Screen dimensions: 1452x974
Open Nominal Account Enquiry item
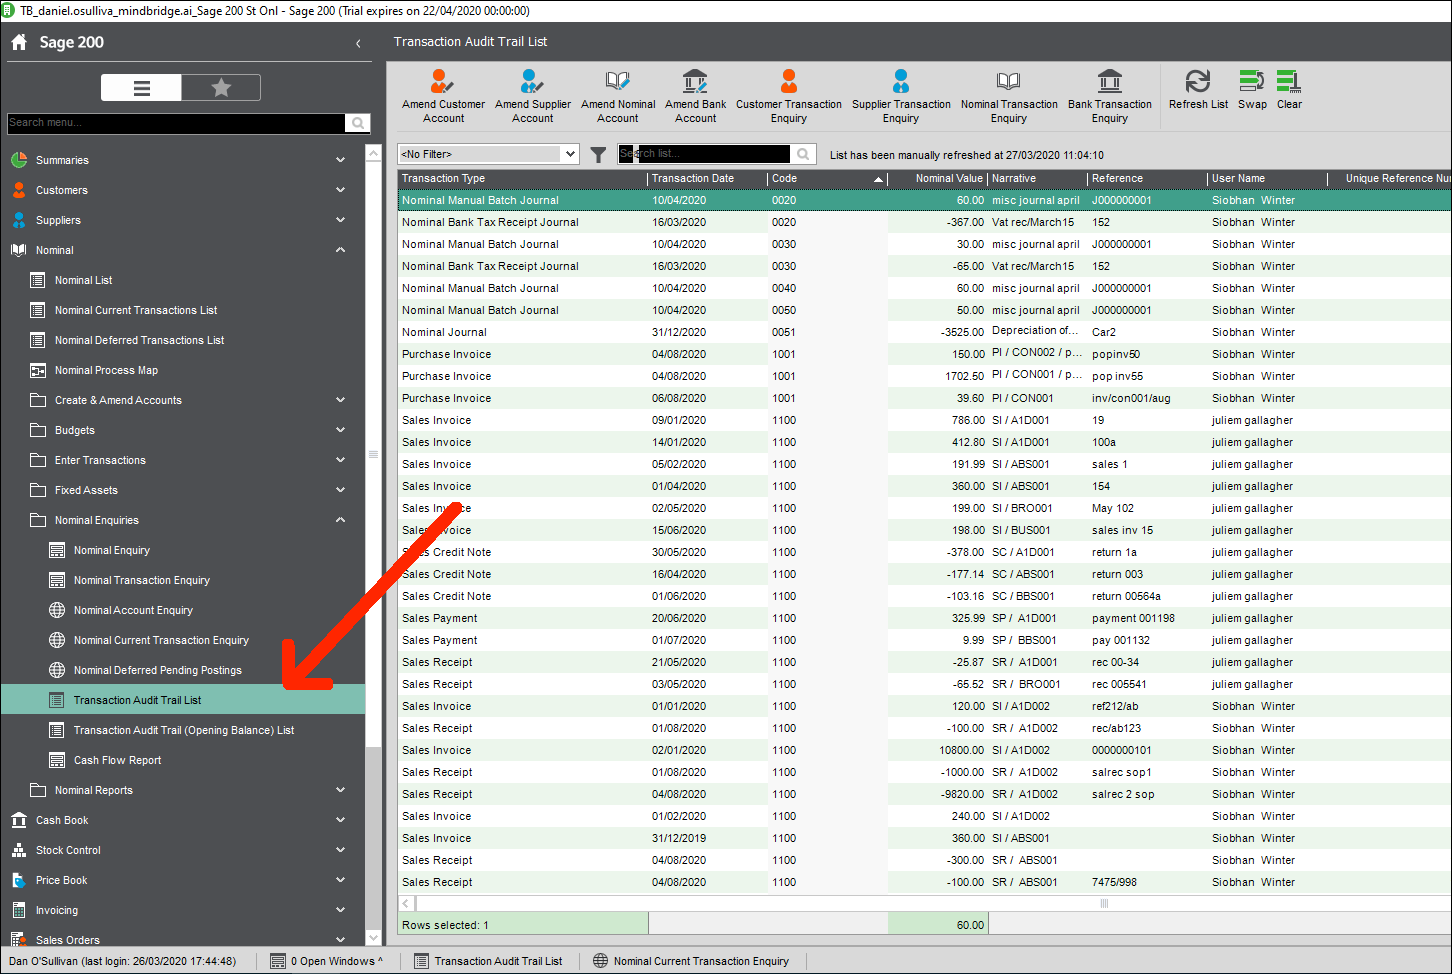pos(133,610)
